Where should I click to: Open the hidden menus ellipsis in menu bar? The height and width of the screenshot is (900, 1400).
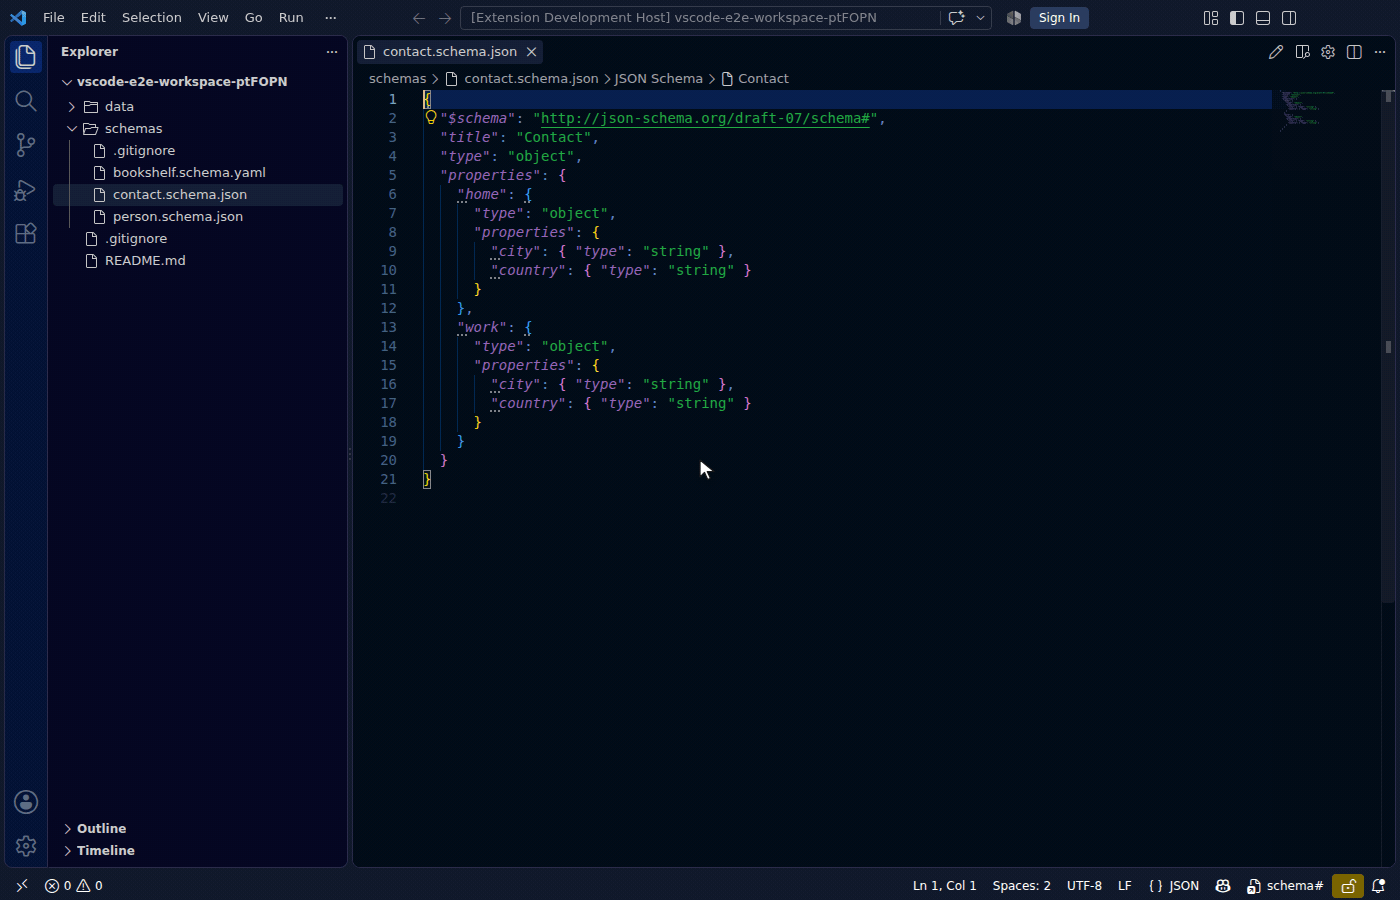click(331, 18)
